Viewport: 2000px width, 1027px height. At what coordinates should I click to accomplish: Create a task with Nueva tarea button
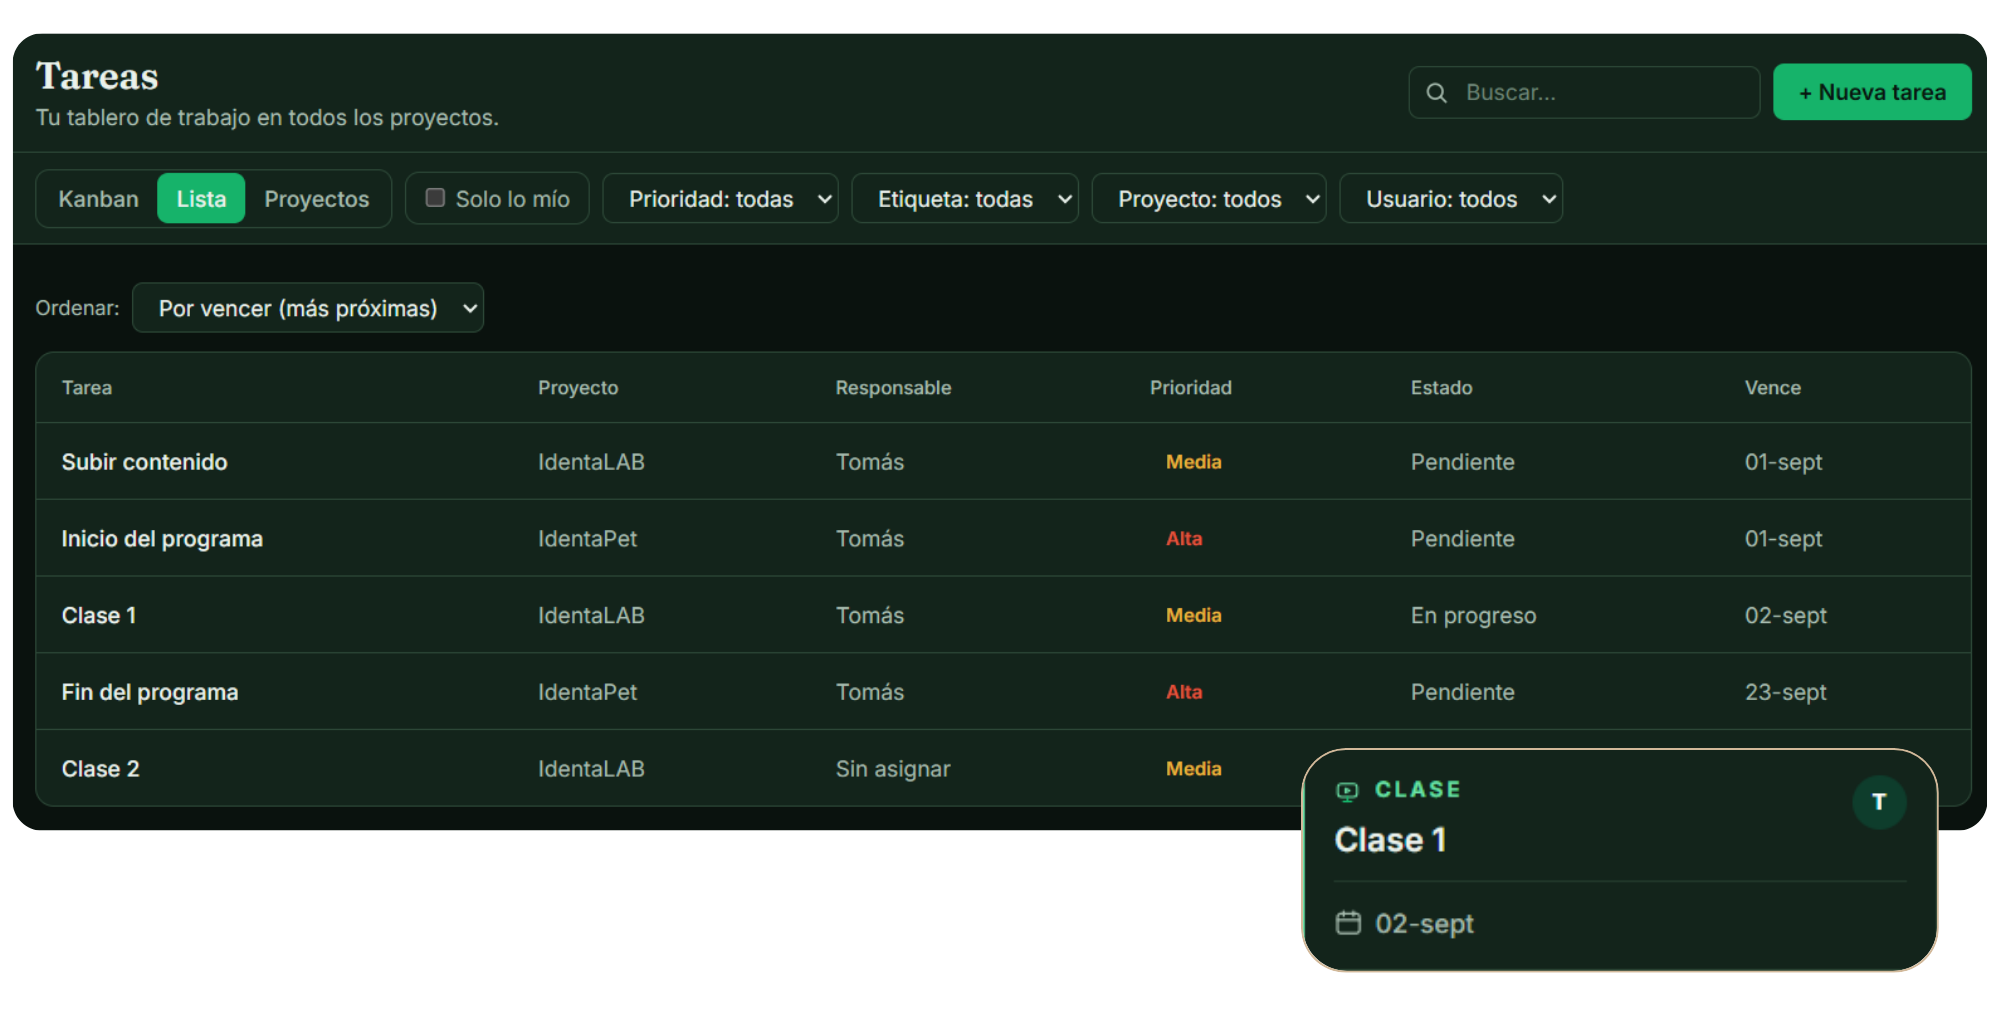tap(1872, 92)
